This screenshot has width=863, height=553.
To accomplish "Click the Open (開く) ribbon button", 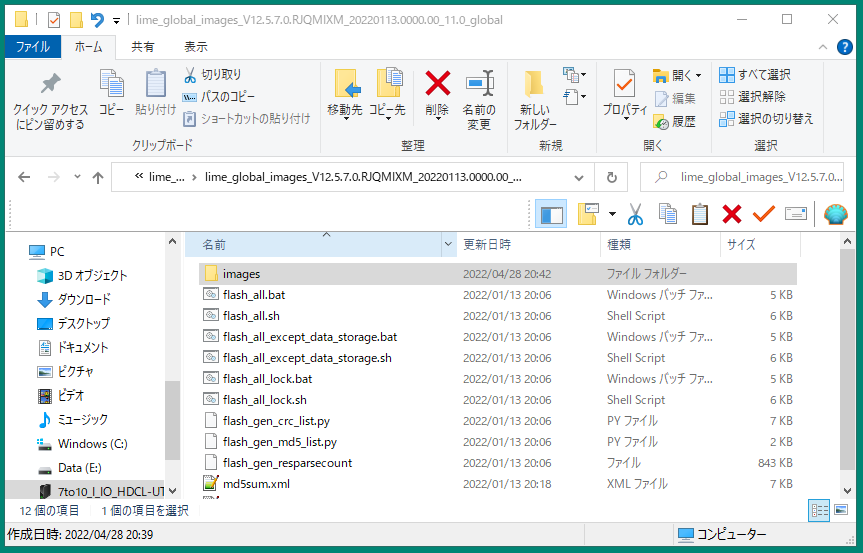I will tap(672, 75).
